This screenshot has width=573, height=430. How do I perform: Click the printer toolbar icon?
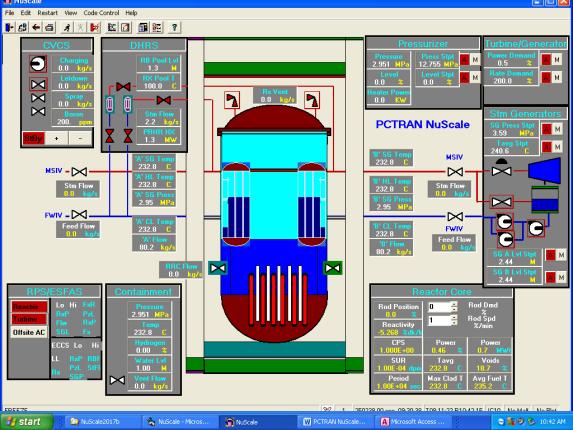(49, 27)
